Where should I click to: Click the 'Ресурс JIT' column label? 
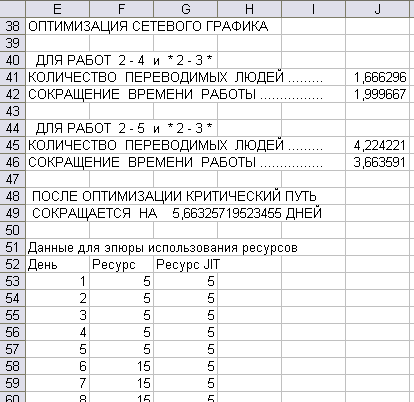click(x=188, y=265)
